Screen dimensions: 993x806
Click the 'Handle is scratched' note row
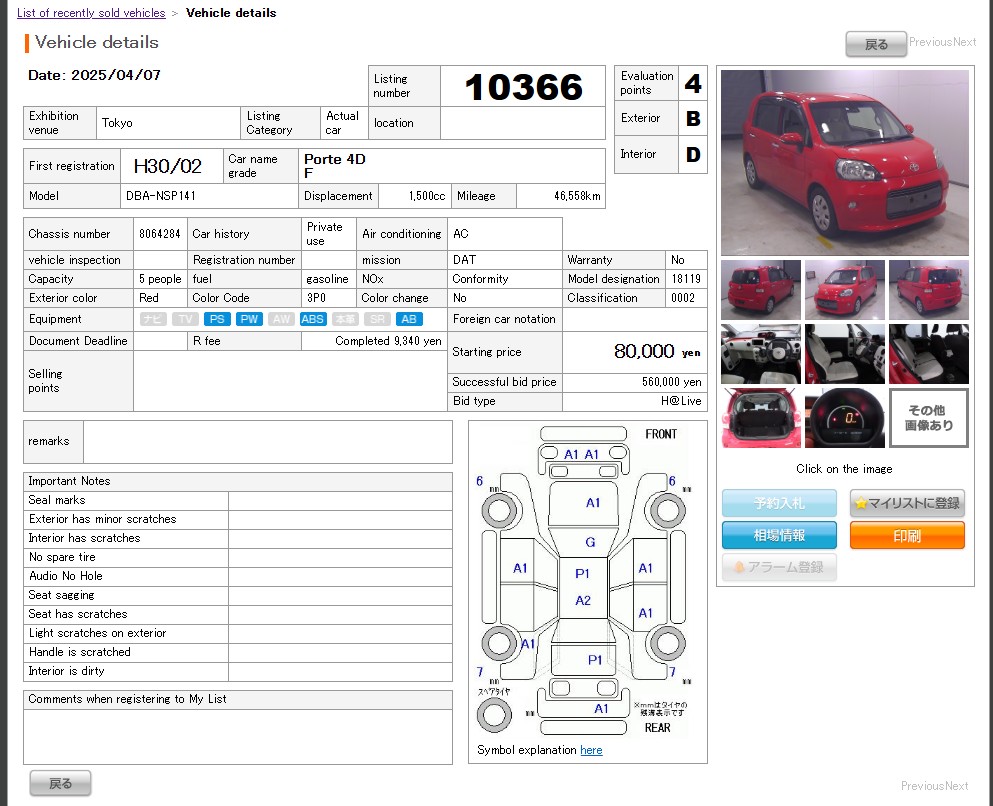[238, 652]
